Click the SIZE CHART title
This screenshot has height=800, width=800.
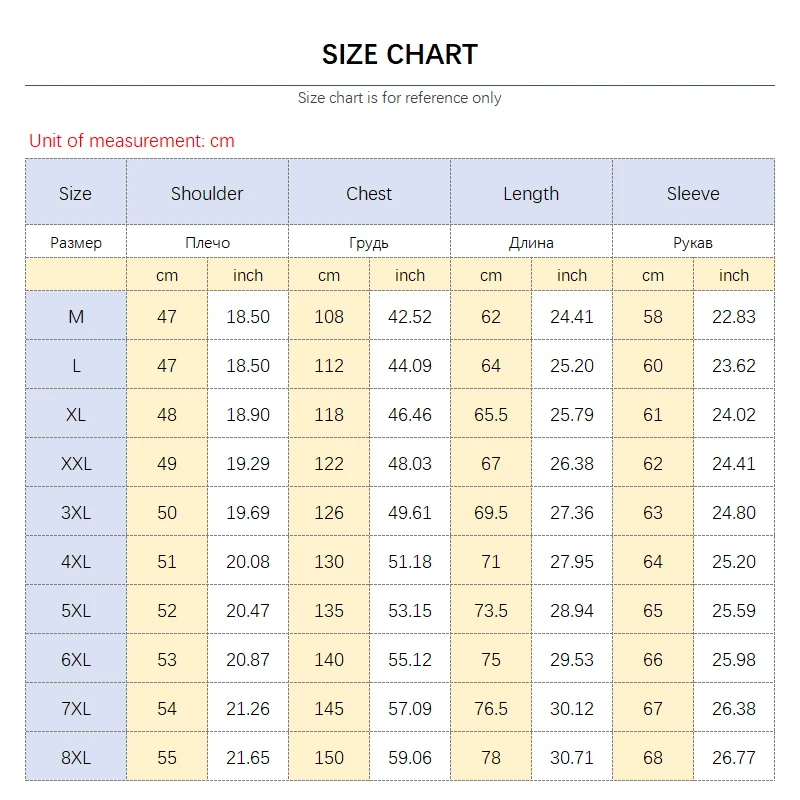tap(399, 54)
